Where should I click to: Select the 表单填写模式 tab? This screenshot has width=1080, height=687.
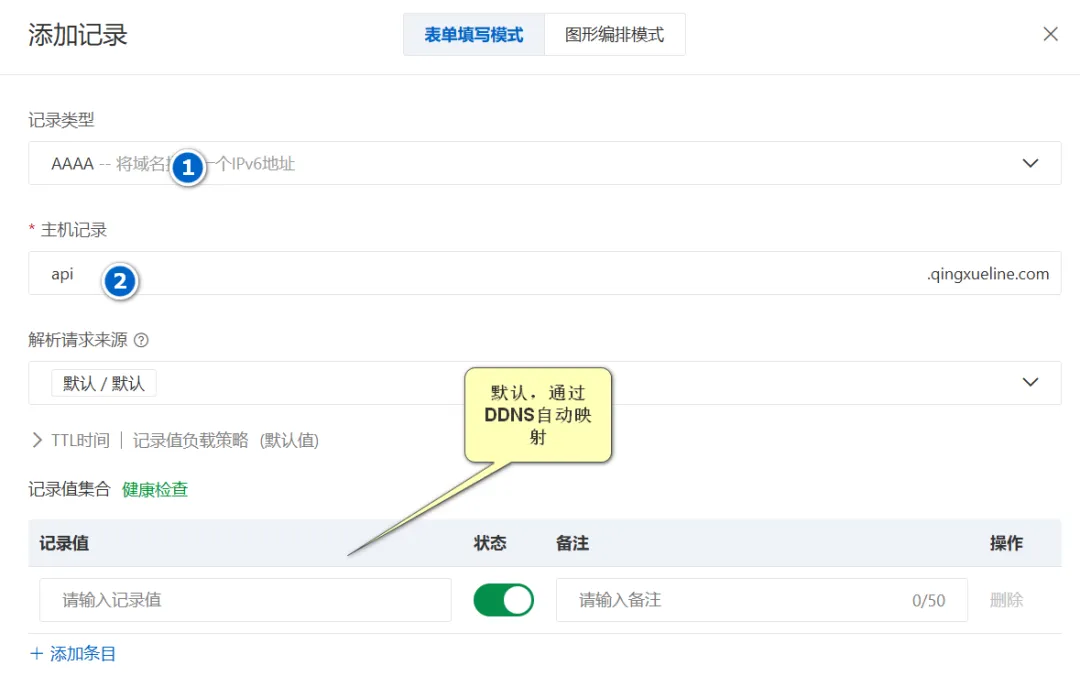[473, 33]
